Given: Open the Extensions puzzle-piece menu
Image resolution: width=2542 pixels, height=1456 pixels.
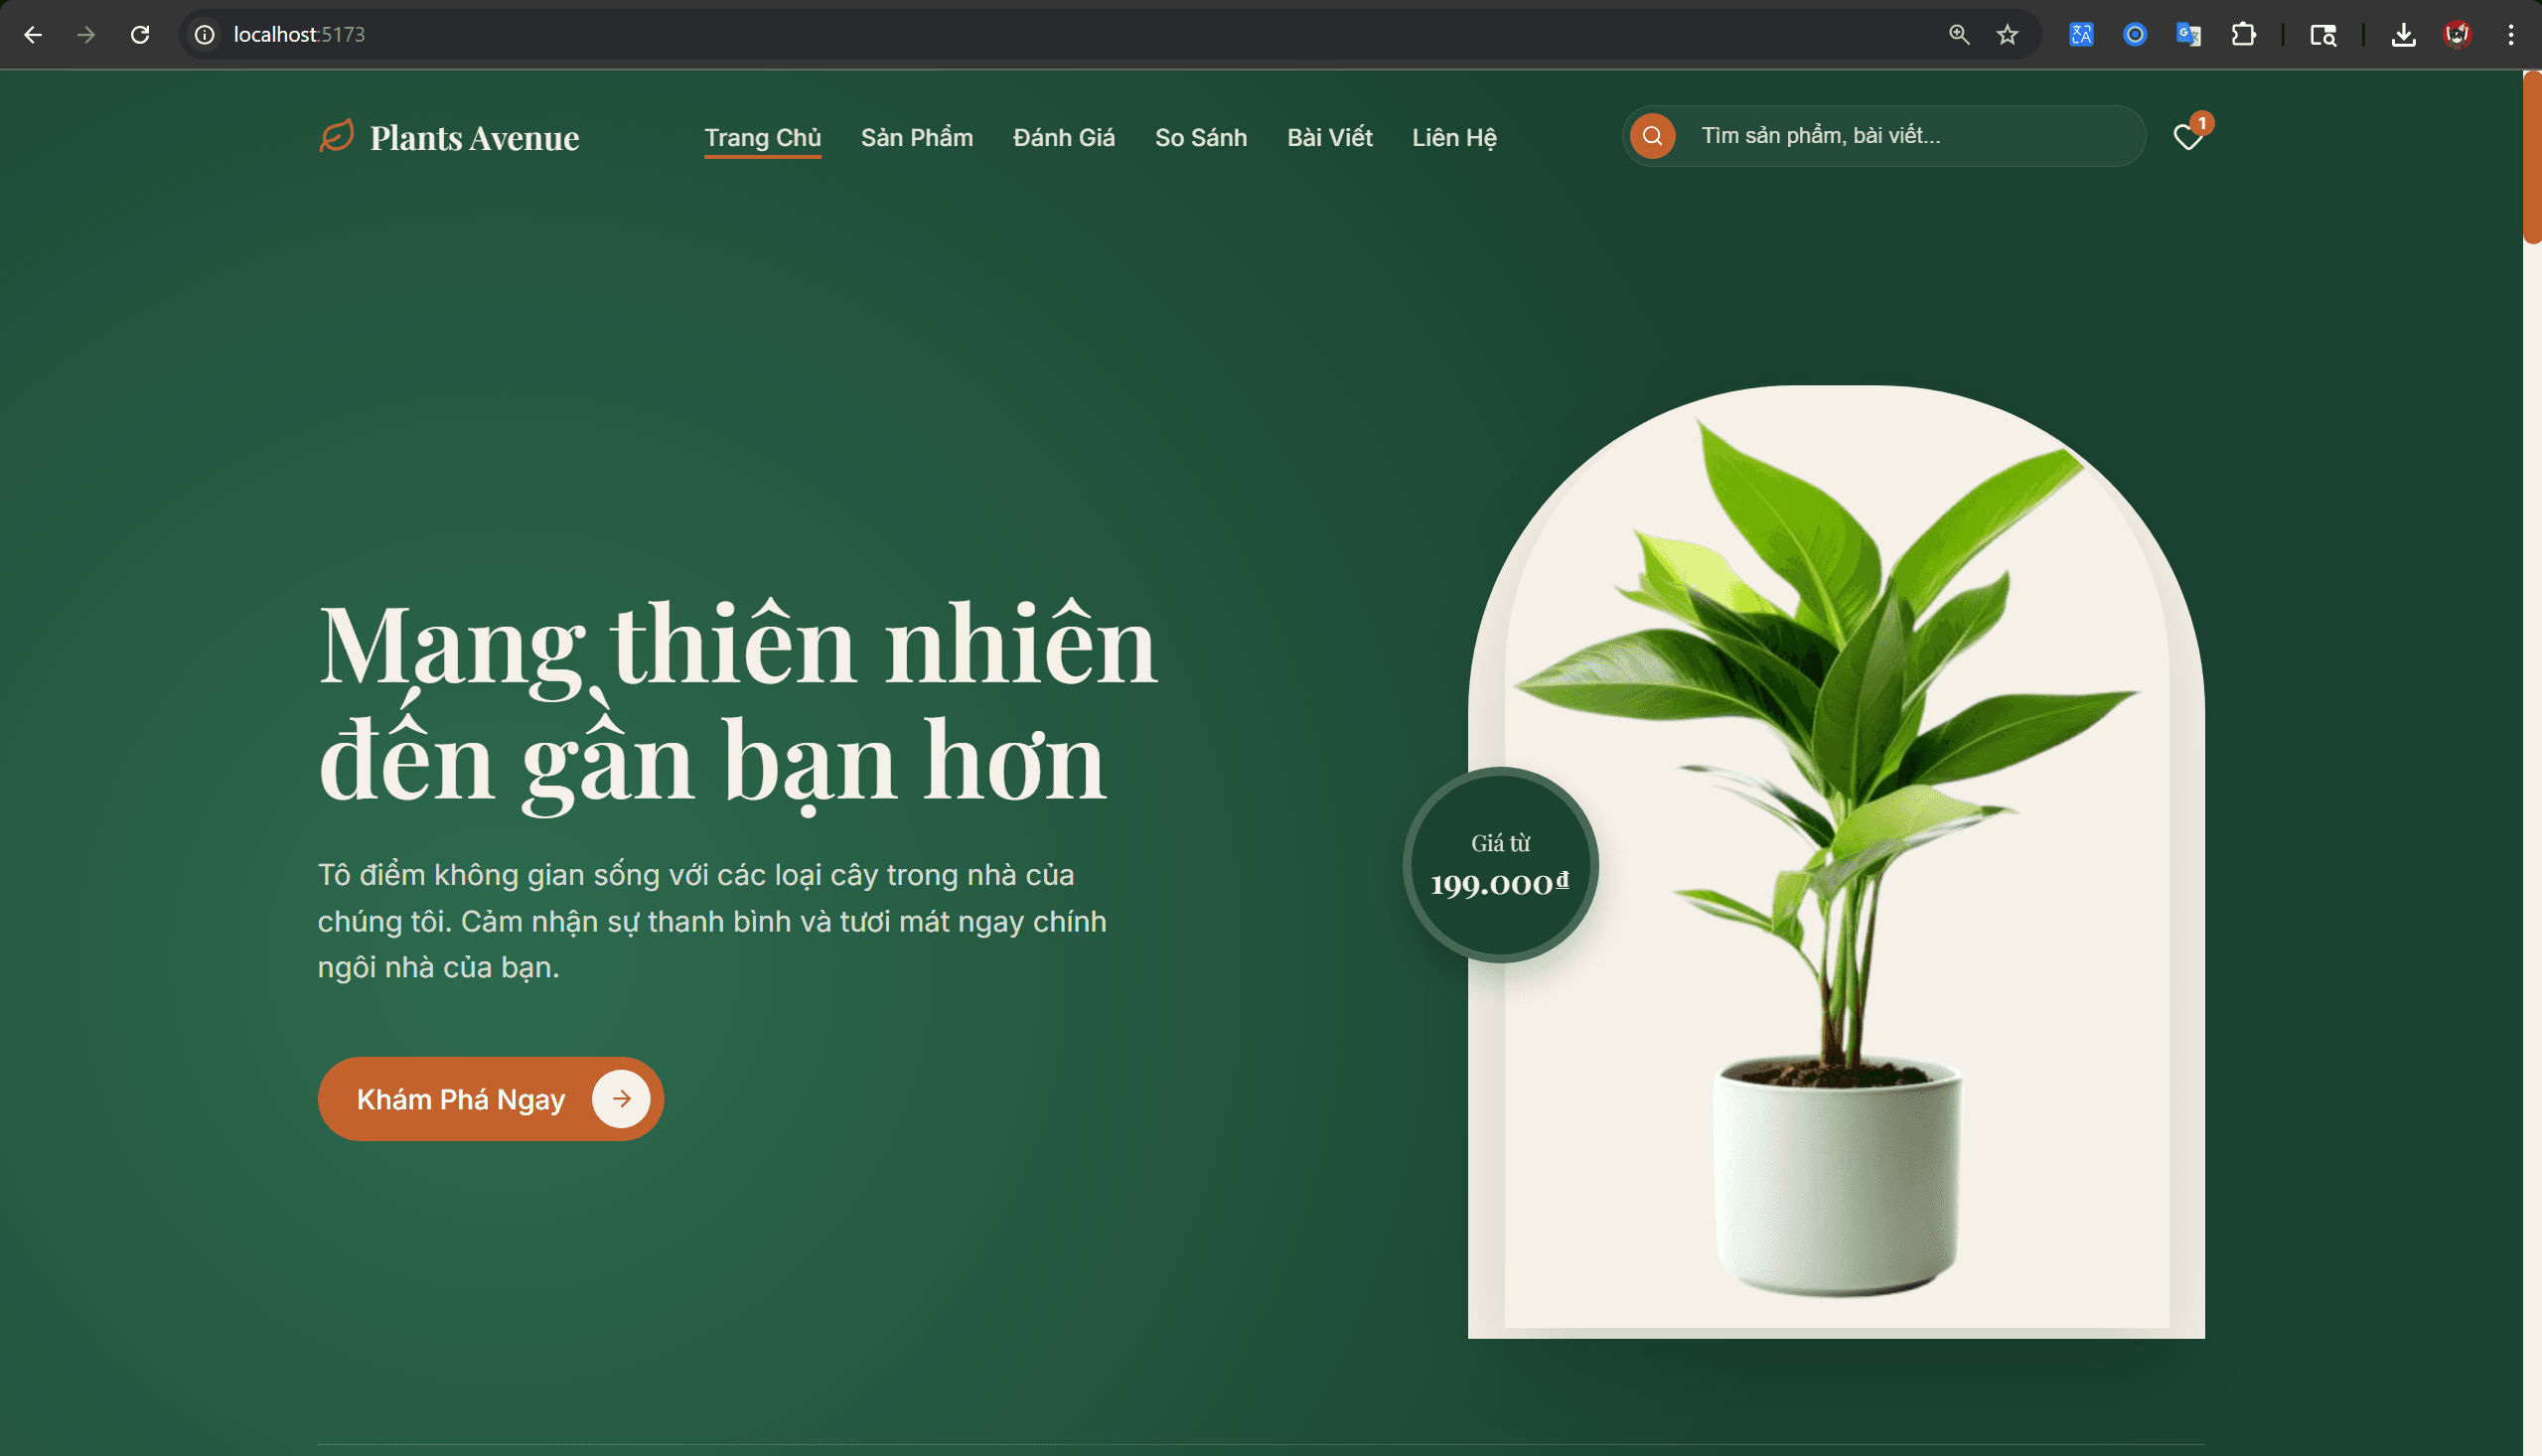Looking at the screenshot, I should [2243, 35].
